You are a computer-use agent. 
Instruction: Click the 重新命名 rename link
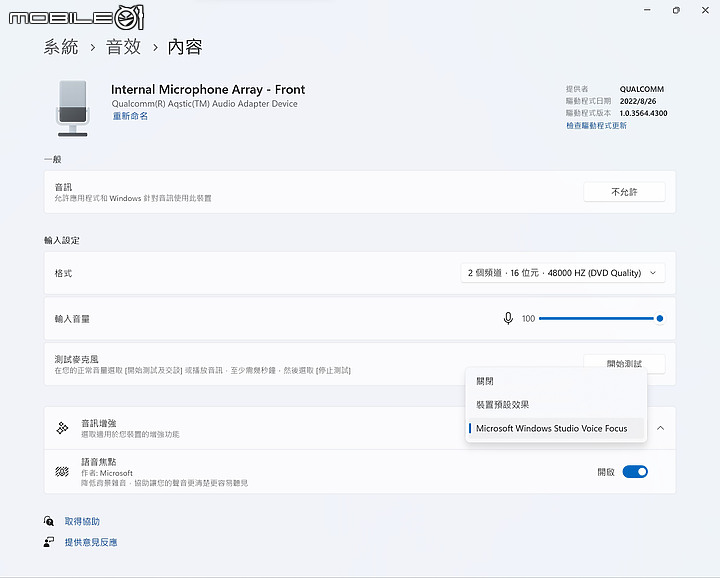coord(130,116)
